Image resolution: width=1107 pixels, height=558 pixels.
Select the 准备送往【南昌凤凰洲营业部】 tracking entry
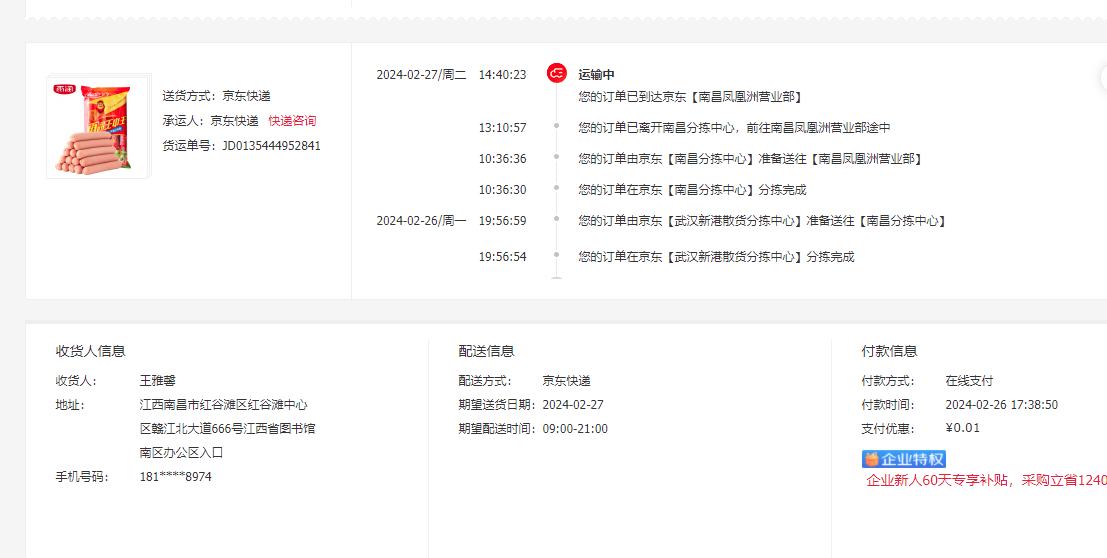click(750, 159)
